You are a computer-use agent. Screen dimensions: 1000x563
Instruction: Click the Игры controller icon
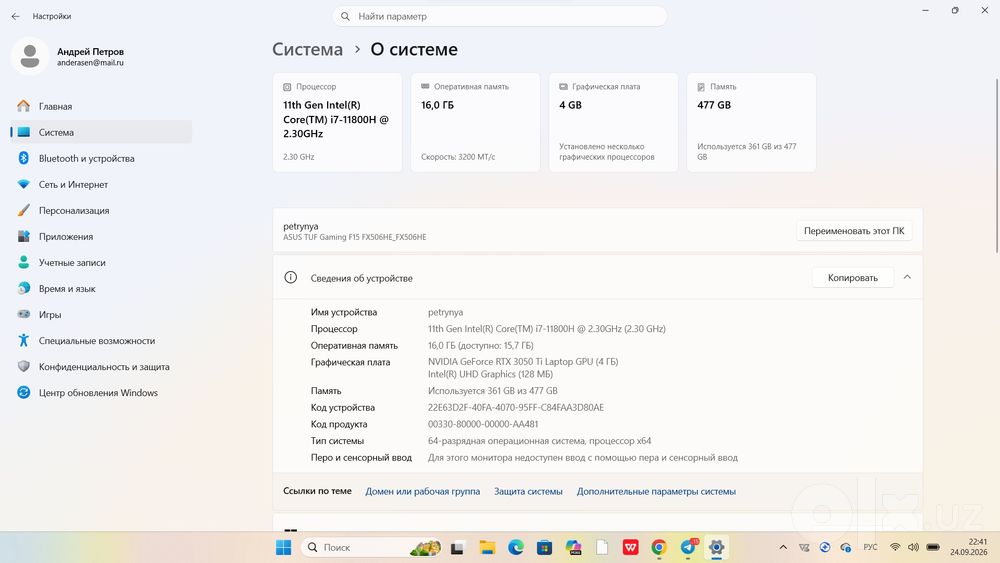(24, 314)
